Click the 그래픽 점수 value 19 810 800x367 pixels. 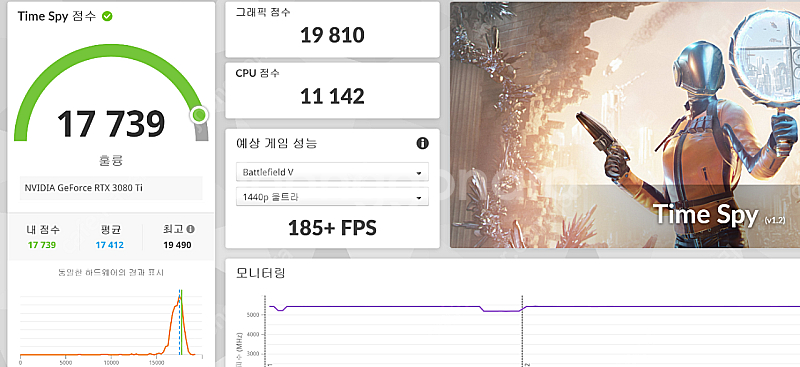pos(332,35)
